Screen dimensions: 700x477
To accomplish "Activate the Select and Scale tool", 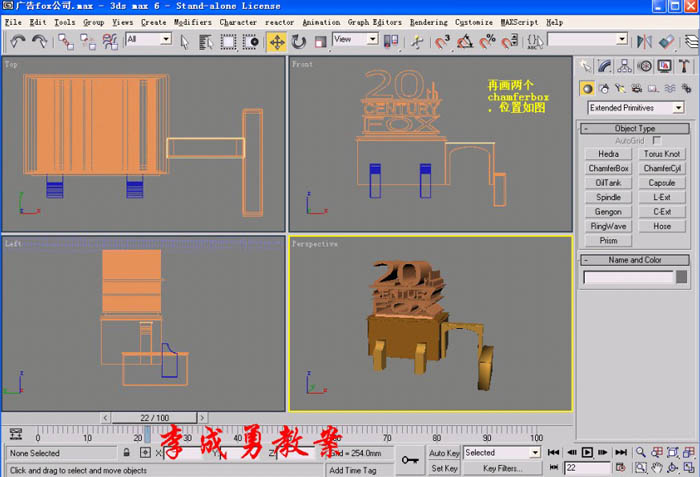I will tap(321, 42).
